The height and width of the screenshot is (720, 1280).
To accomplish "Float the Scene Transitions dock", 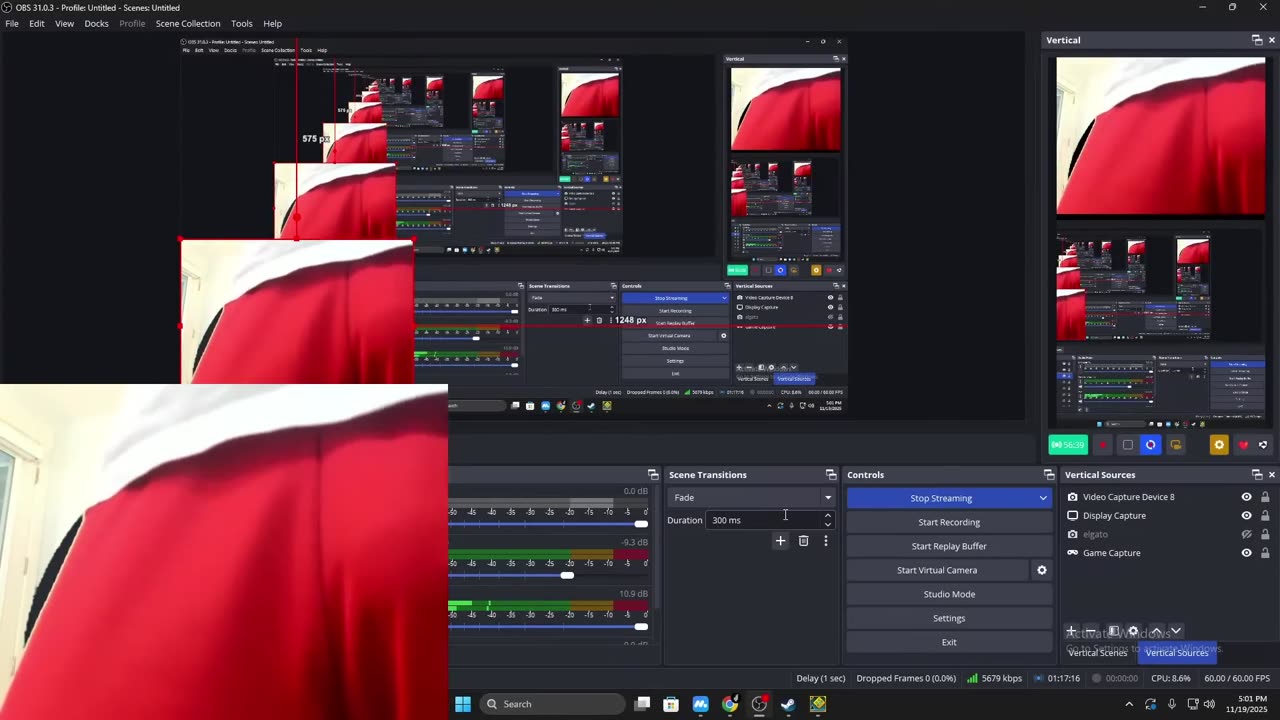I will pos(831,475).
